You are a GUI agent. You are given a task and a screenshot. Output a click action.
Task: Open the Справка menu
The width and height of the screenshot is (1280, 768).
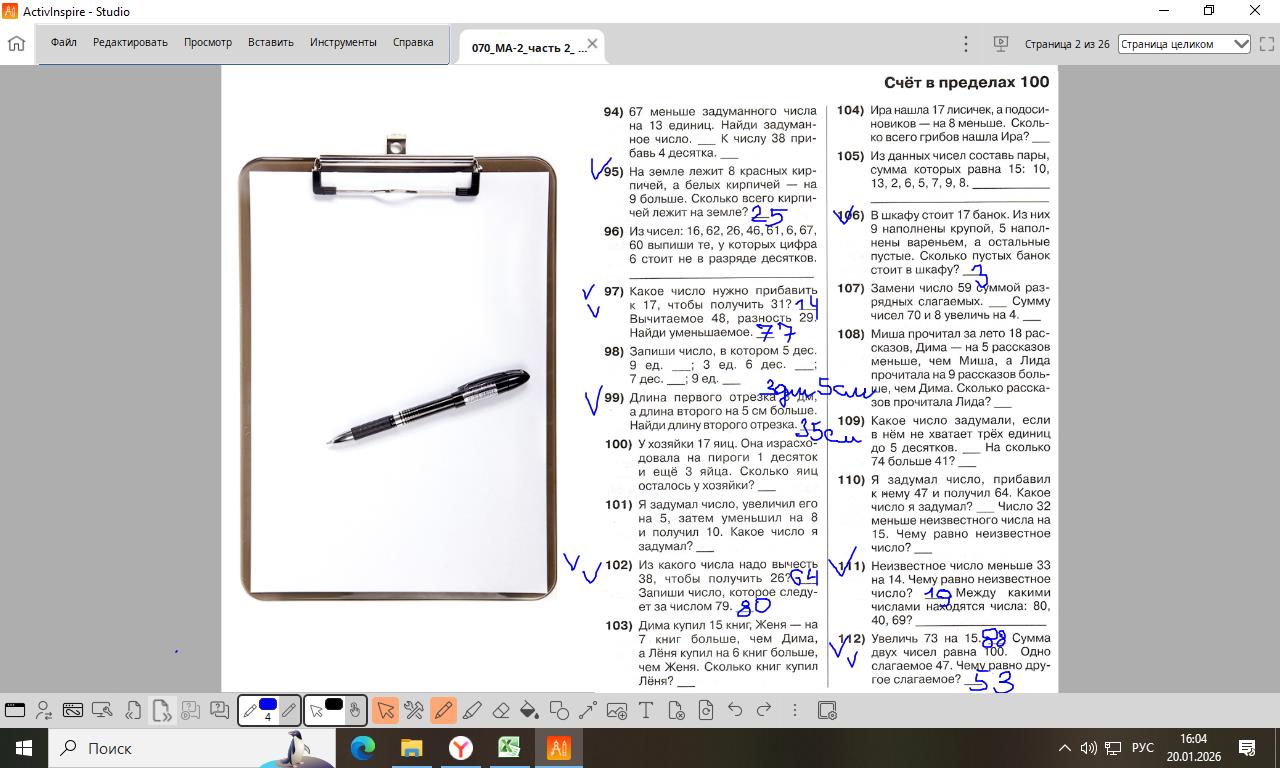[413, 43]
